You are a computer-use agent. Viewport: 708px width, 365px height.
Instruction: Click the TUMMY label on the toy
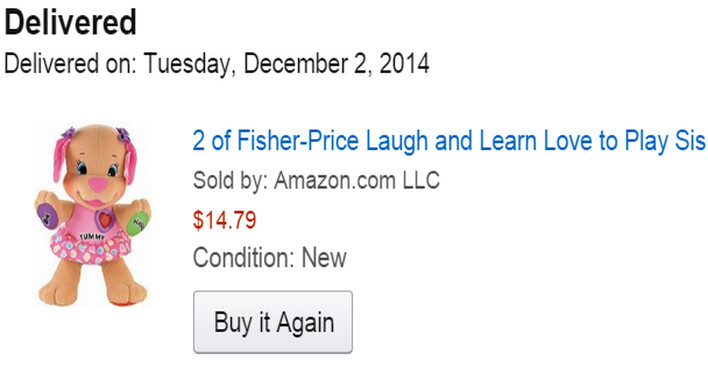tap(92, 237)
